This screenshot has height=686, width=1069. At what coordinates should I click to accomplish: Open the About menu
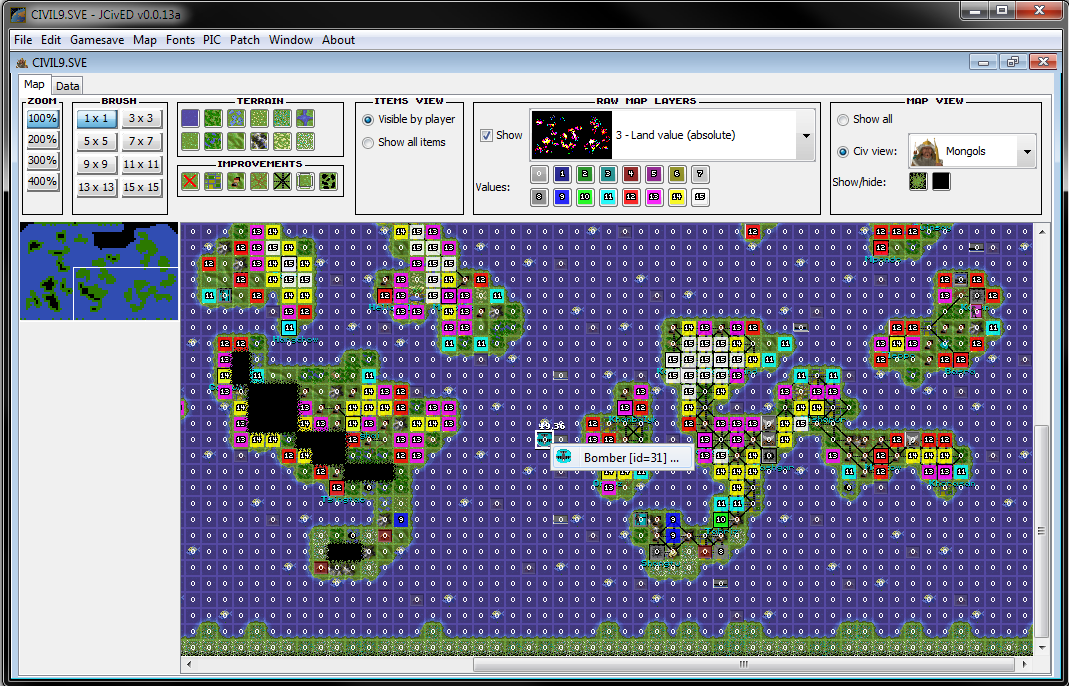[338, 40]
